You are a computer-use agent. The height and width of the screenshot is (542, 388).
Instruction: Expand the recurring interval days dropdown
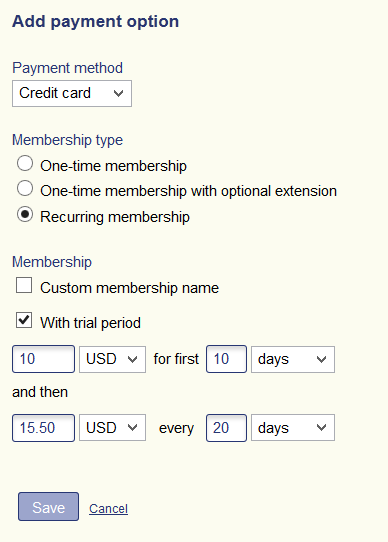(x=293, y=428)
